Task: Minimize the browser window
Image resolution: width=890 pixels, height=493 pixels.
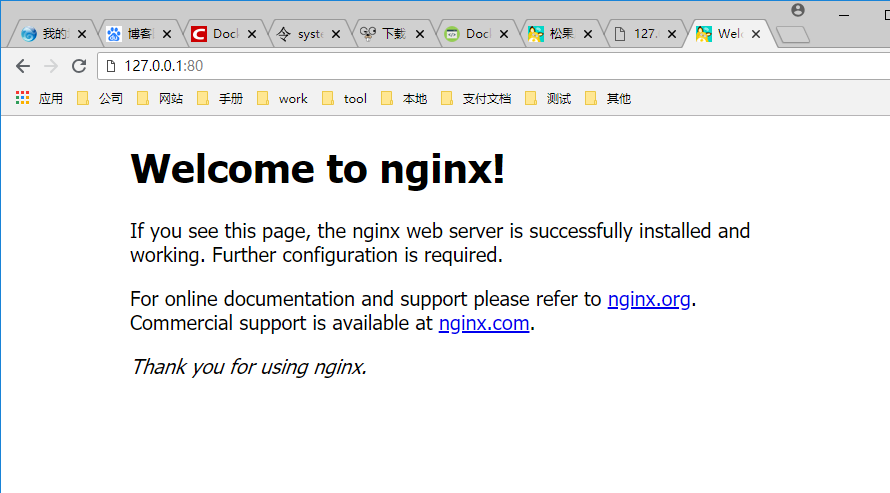Action: point(844,15)
